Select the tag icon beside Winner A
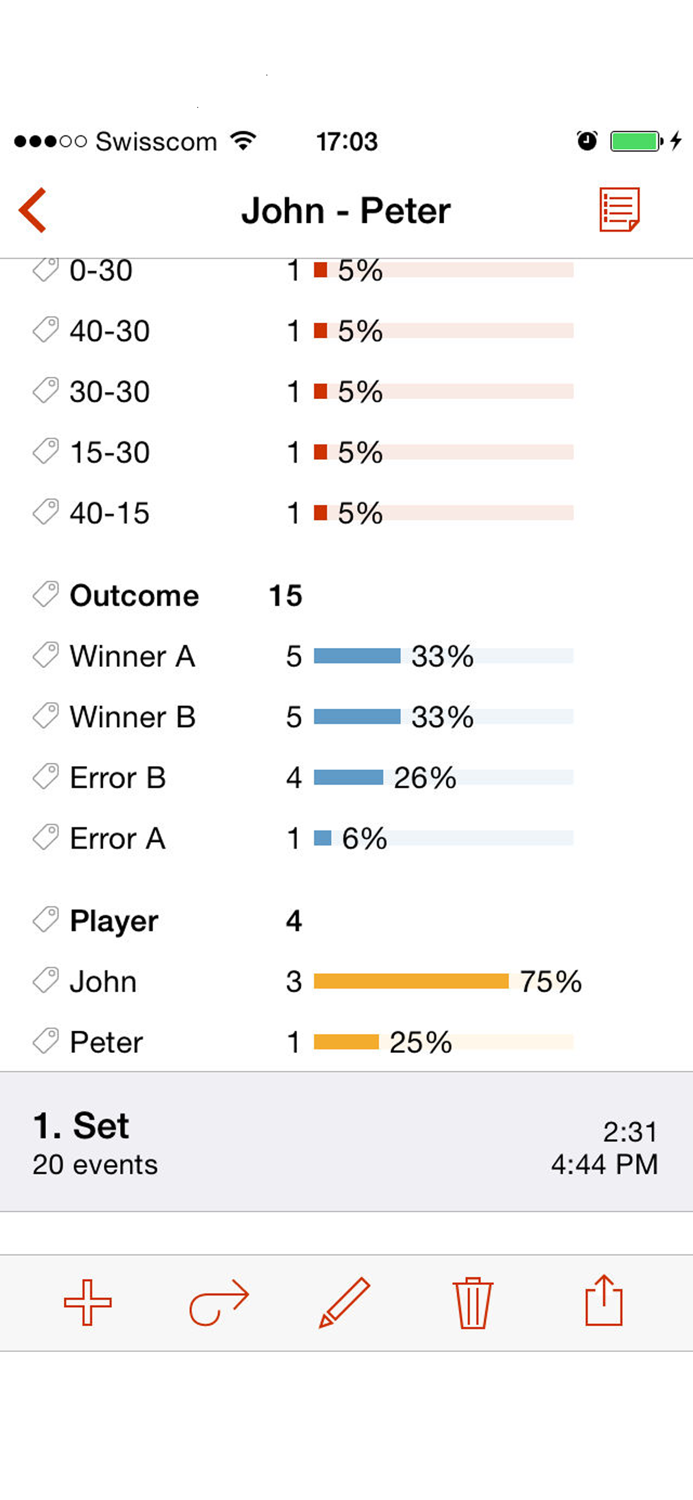Image resolution: width=693 pixels, height=1500 pixels. coord(44,654)
